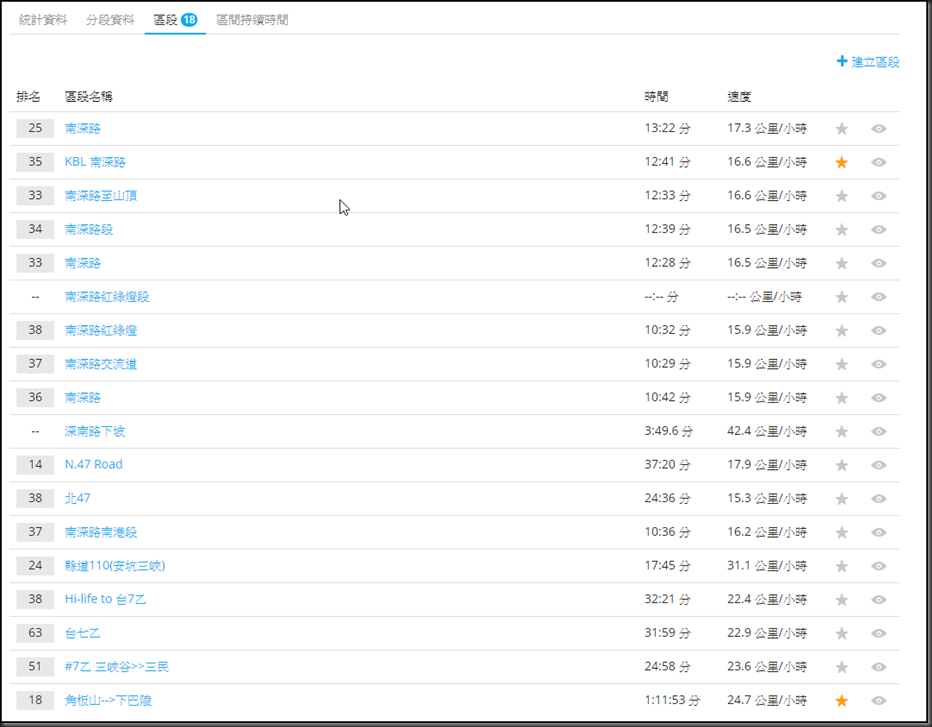The image size is (932, 727).
Task: Hide the N.47 Road segment
Action: (879, 465)
